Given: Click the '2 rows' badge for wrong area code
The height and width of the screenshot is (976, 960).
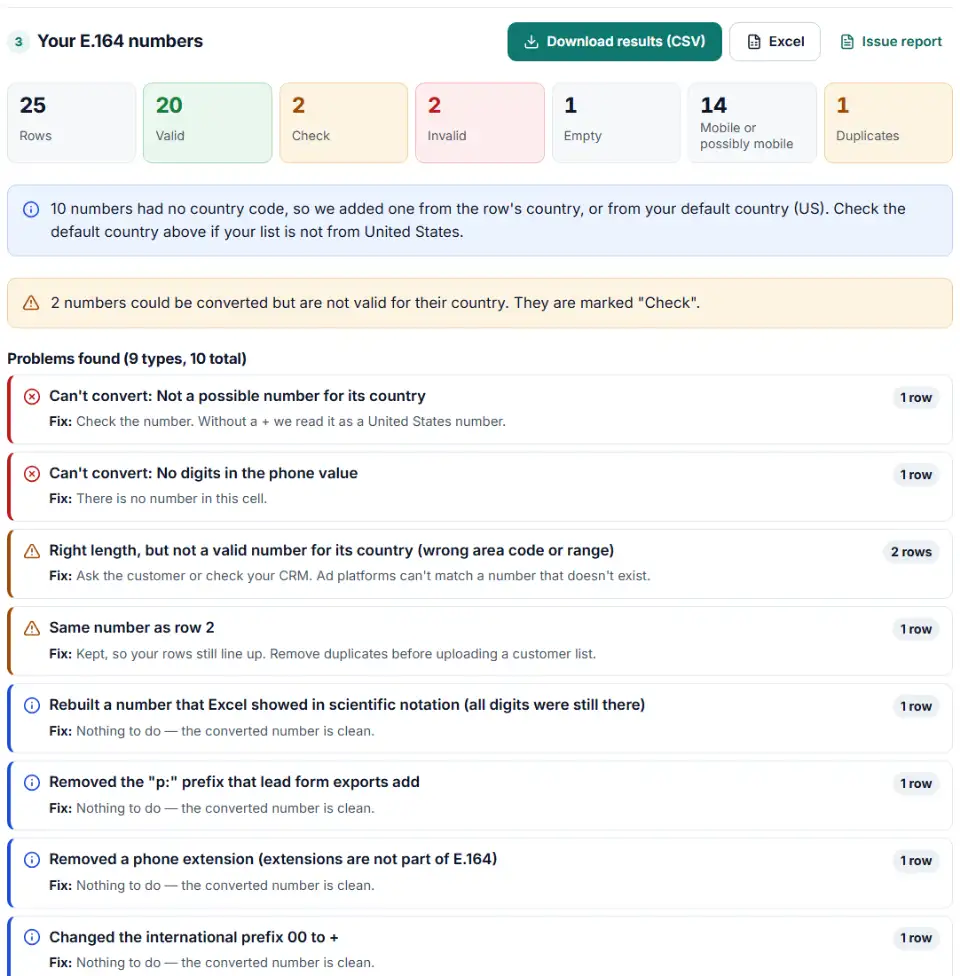Looking at the screenshot, I should coord(911,552).
